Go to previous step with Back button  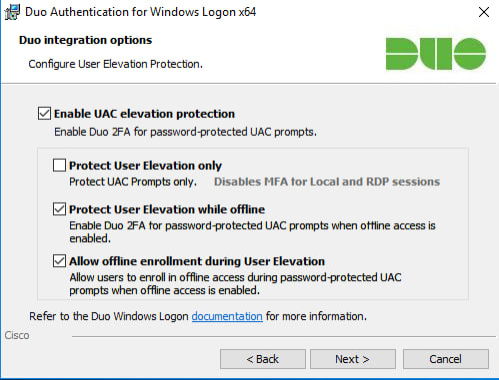click(x=263, y=359)
